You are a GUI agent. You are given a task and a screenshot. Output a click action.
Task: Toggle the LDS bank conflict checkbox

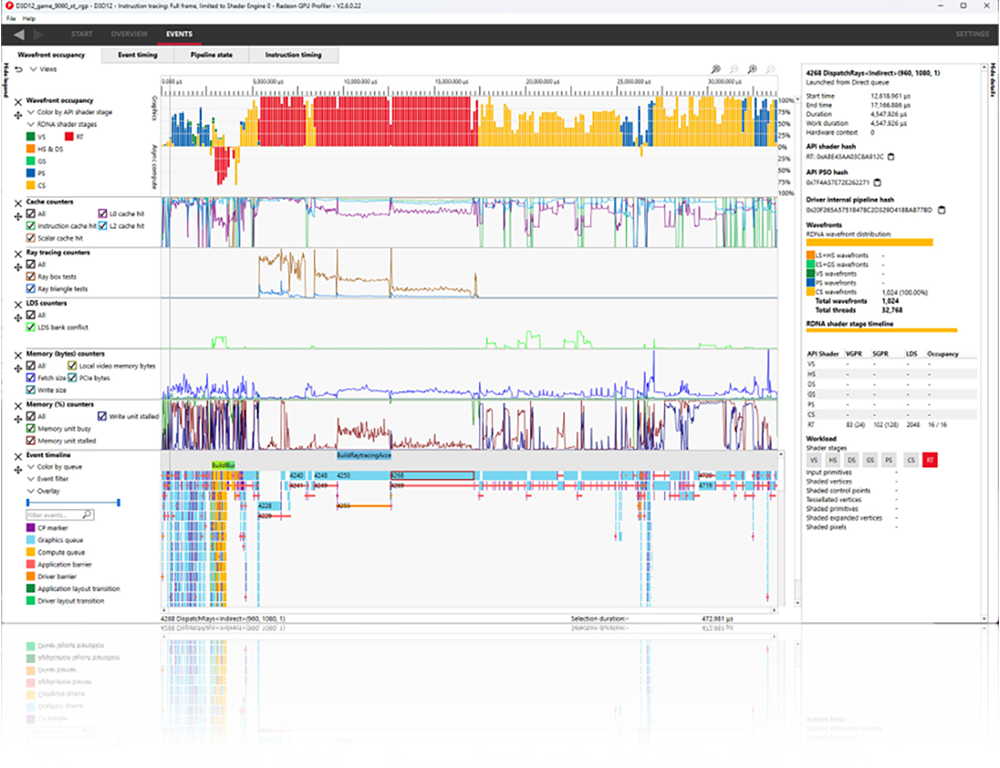pyautogui.click(x=30, y=326)
